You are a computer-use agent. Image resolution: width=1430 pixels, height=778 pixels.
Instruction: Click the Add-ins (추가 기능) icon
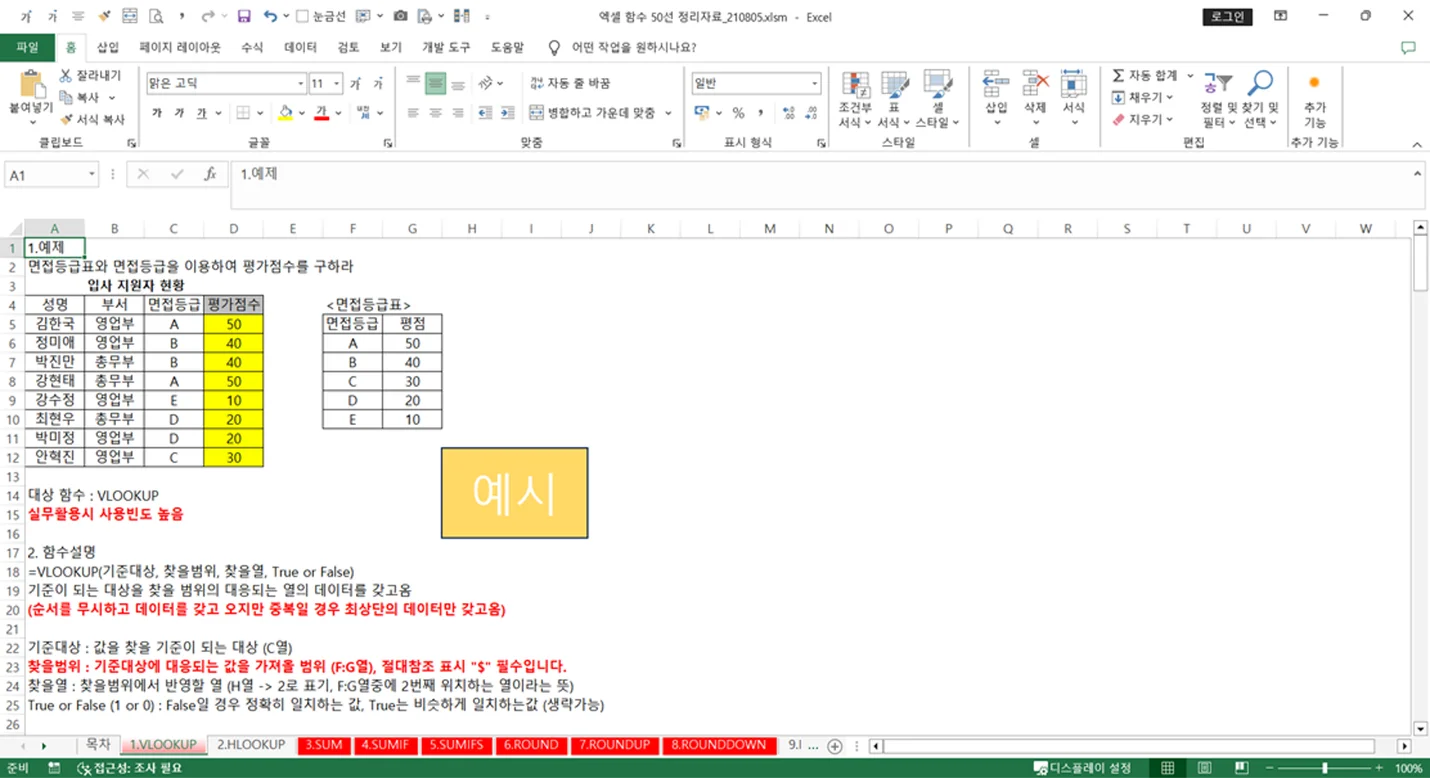1314,100
